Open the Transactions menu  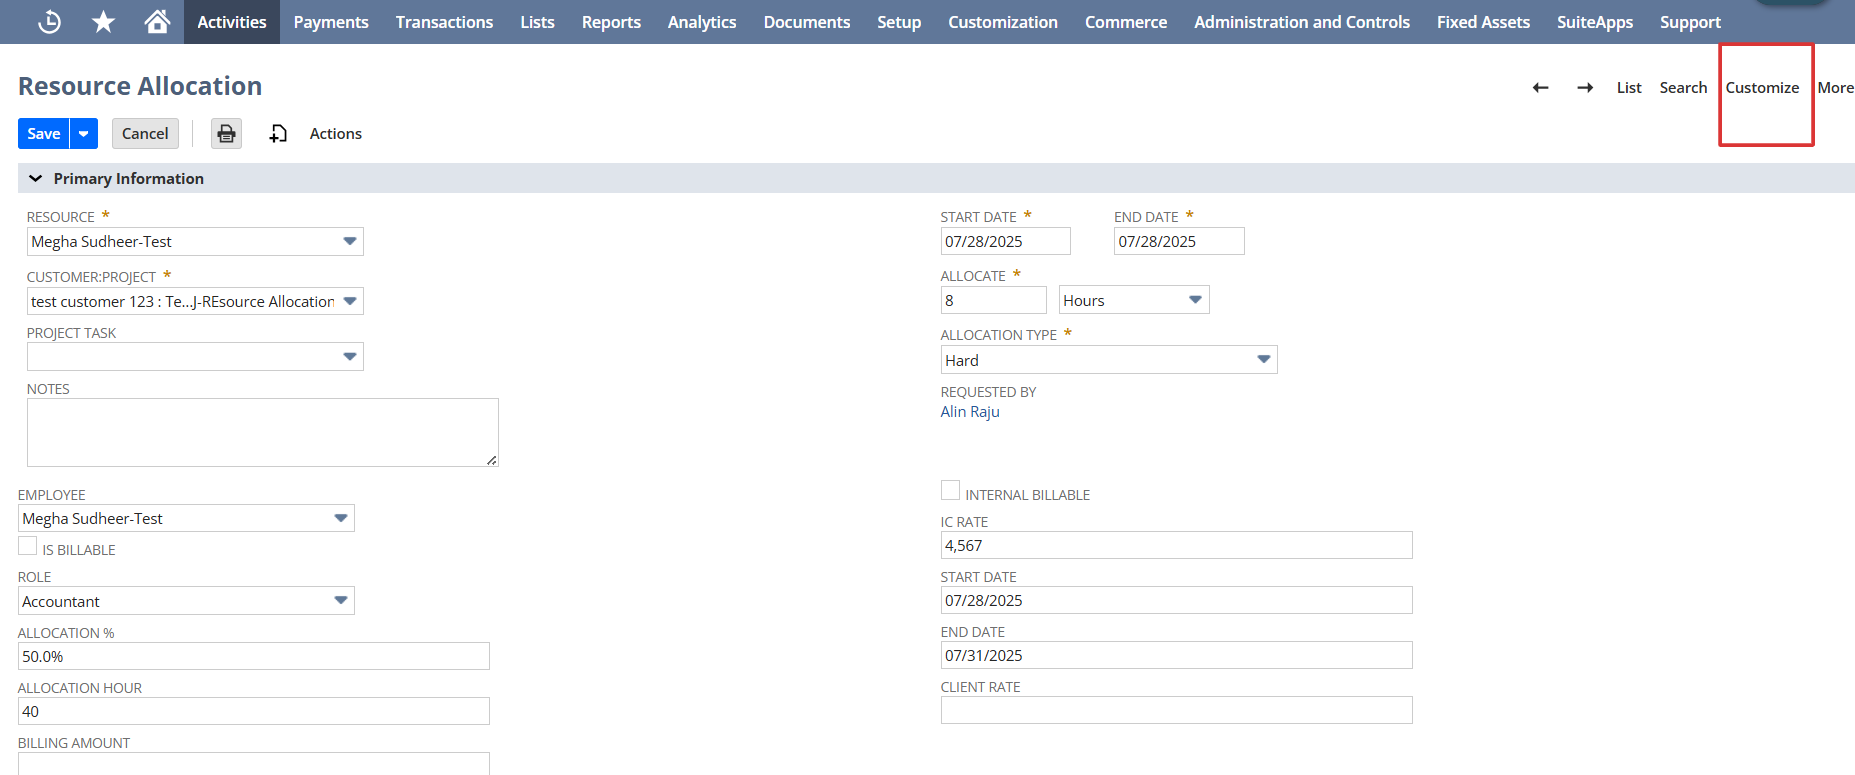coord(444,22)
